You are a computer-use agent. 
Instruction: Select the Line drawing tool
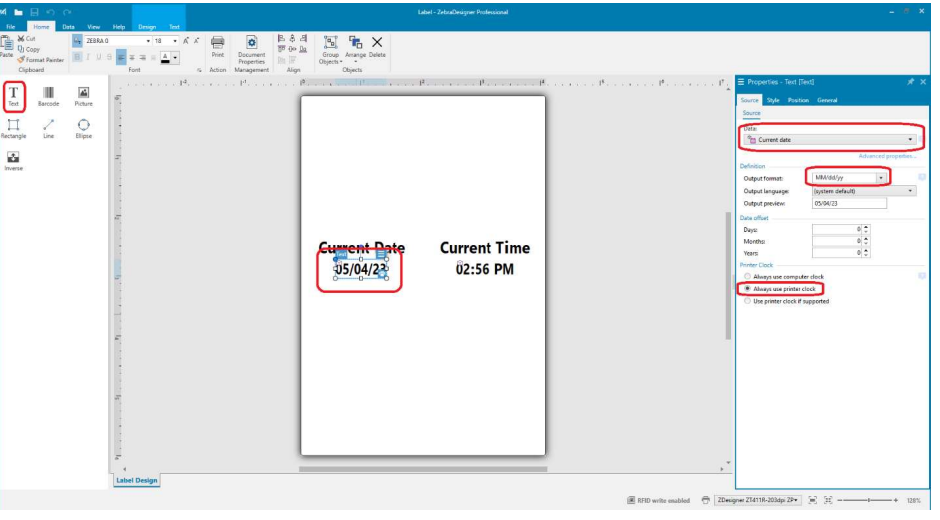pyautogui.click(x=48, y=128)
